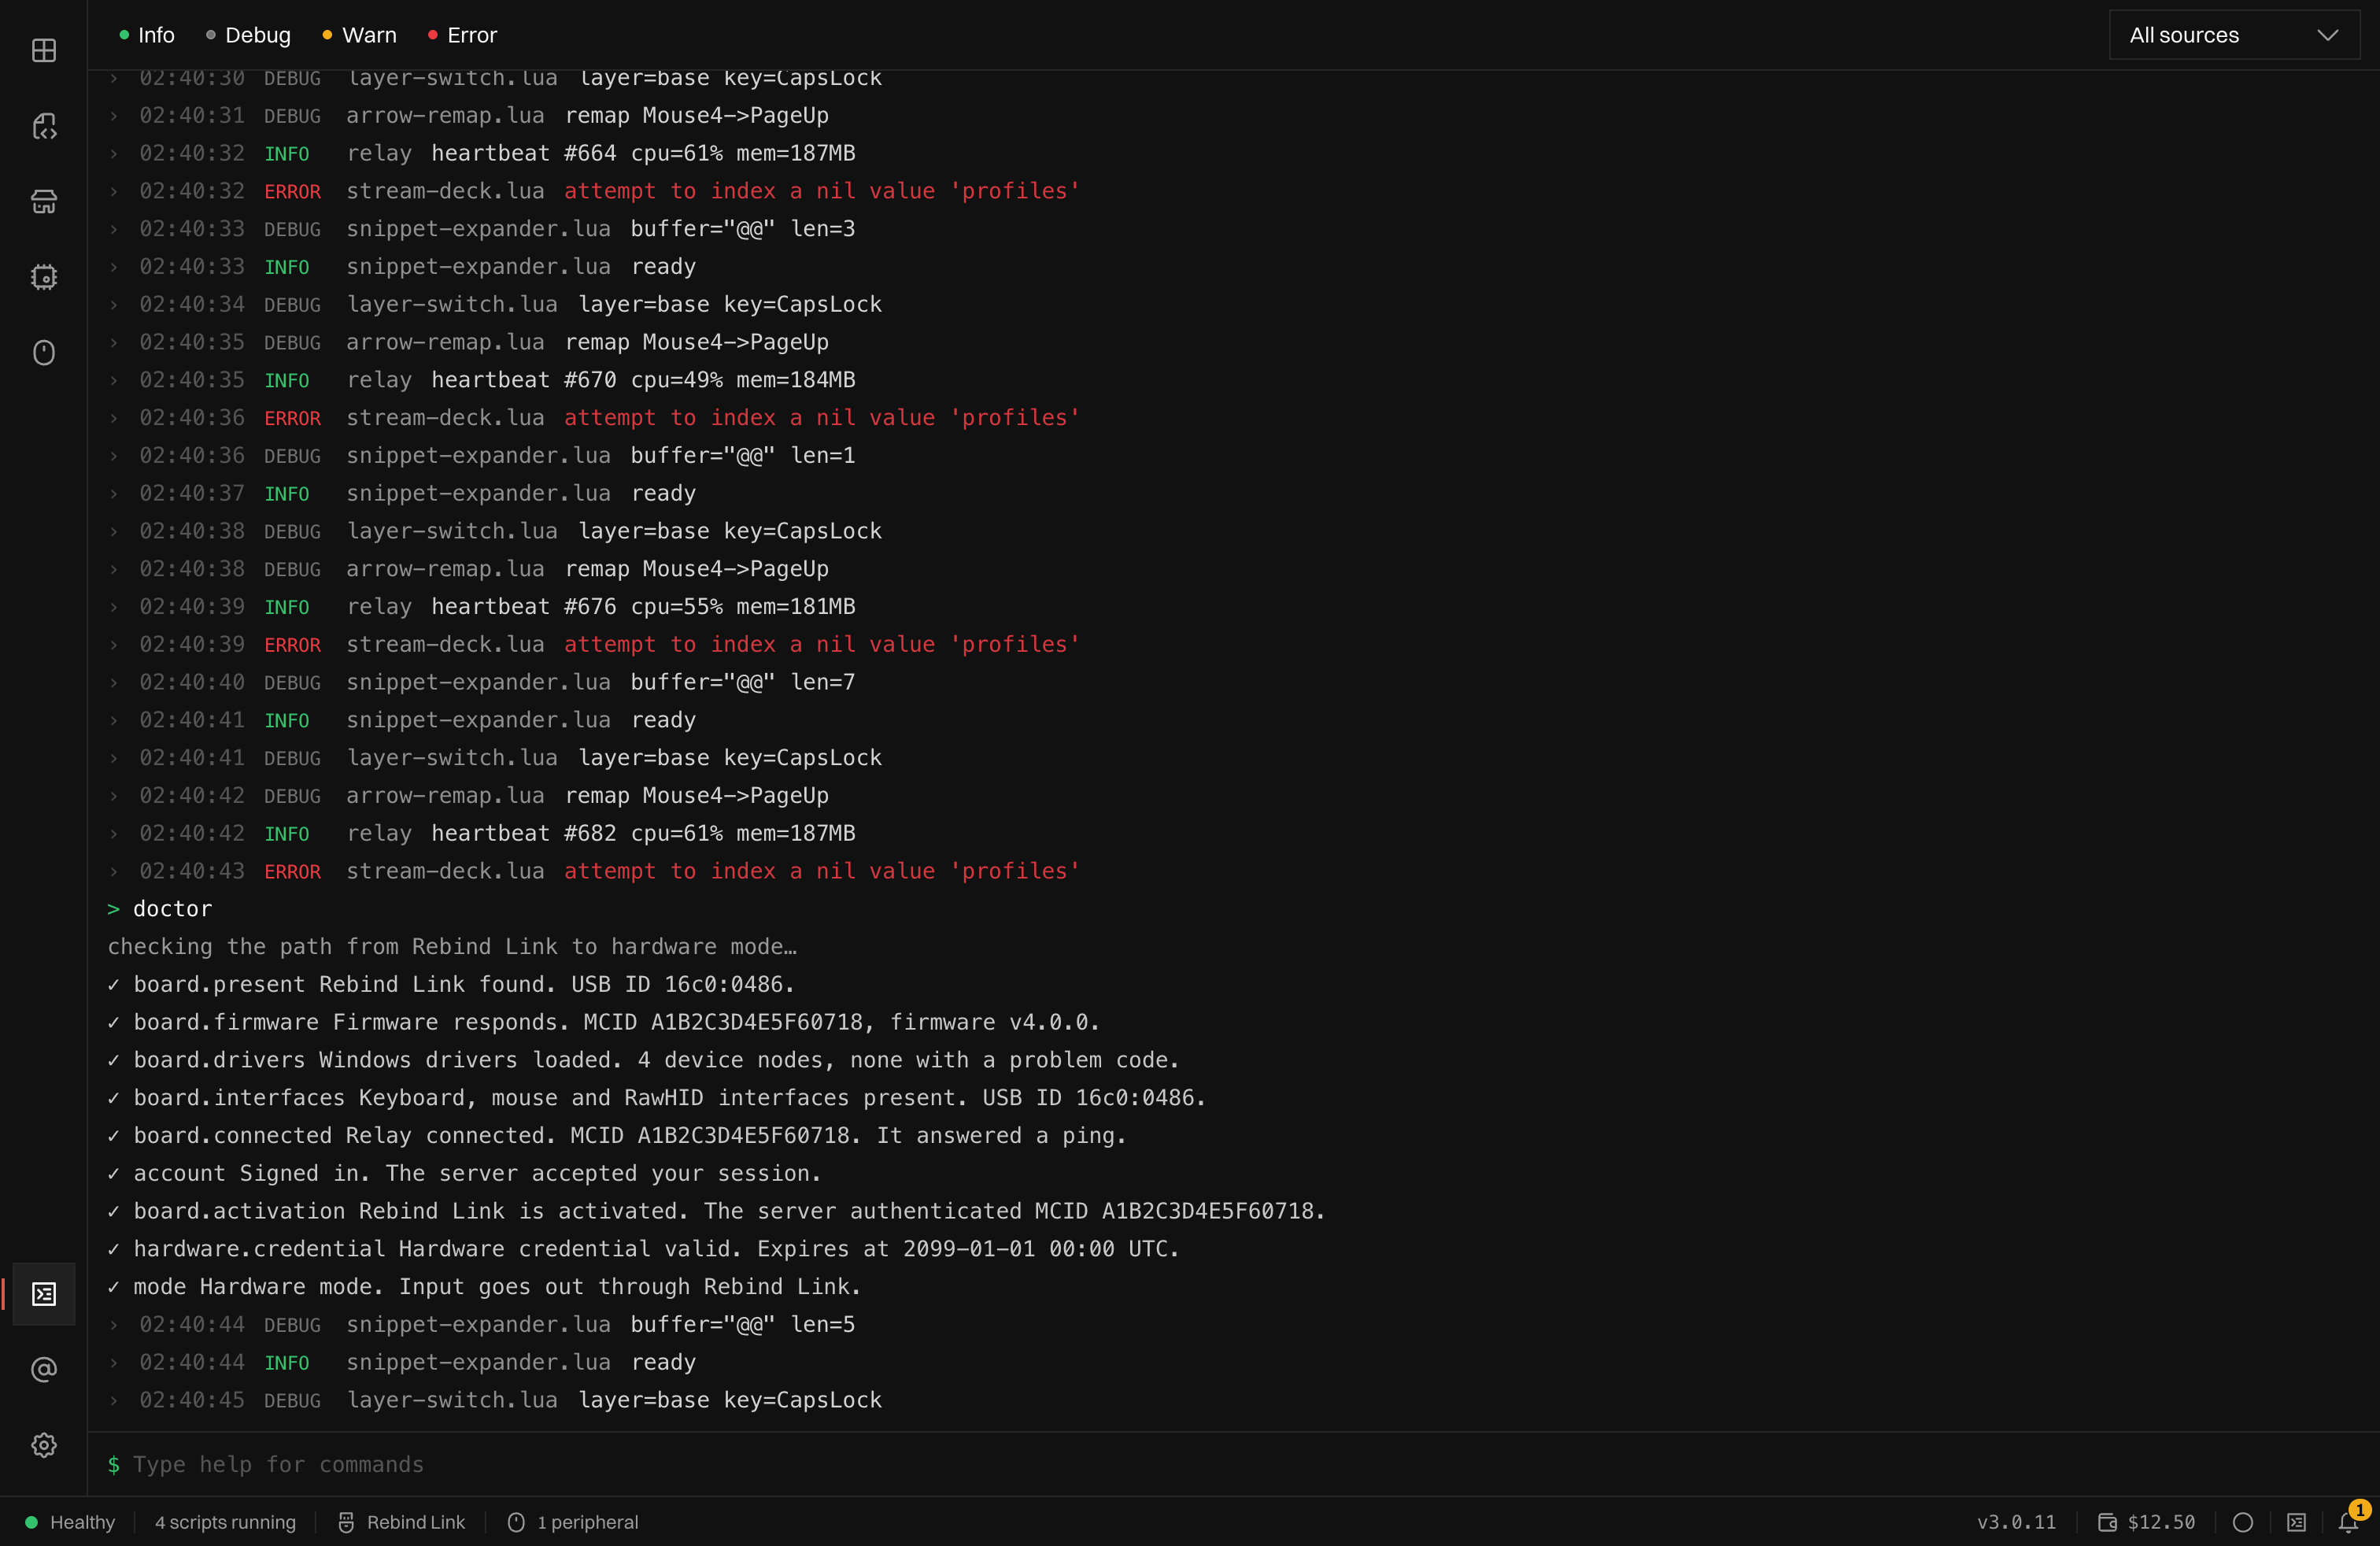
Task: Click the wallet icon beside $12.50
Action: point(2108,1522)
